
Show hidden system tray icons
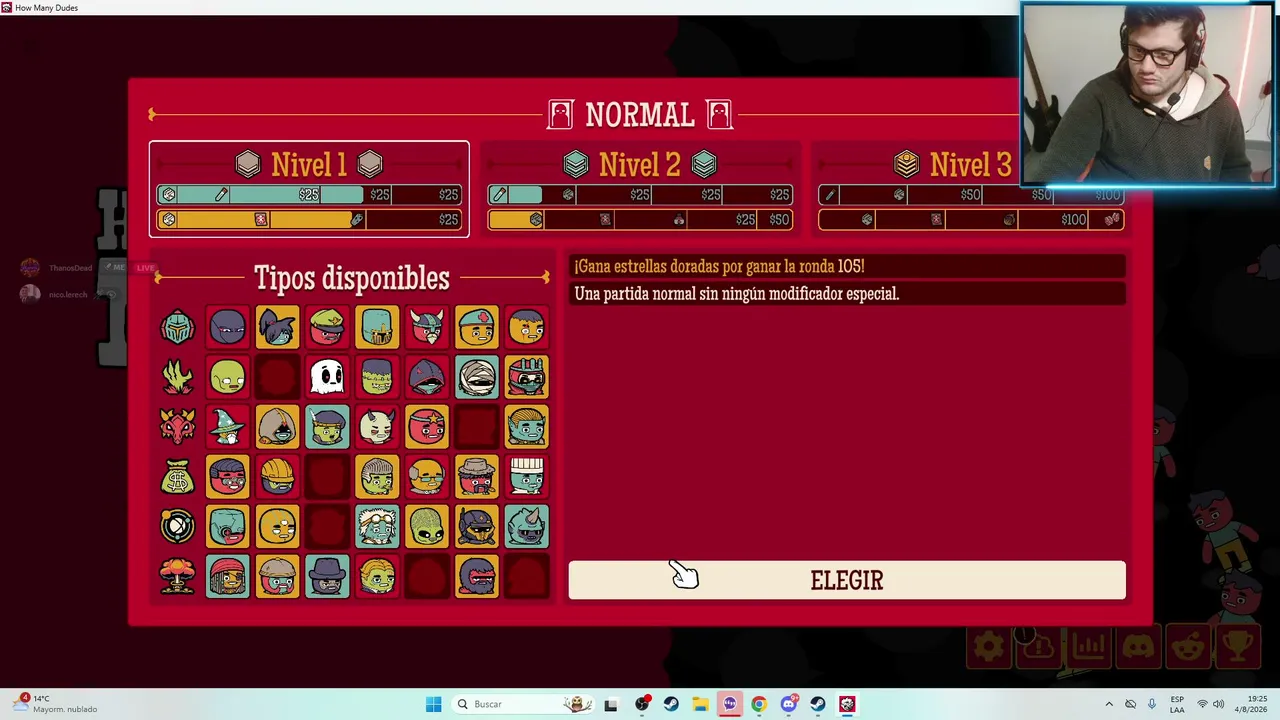pos(1109,704)
